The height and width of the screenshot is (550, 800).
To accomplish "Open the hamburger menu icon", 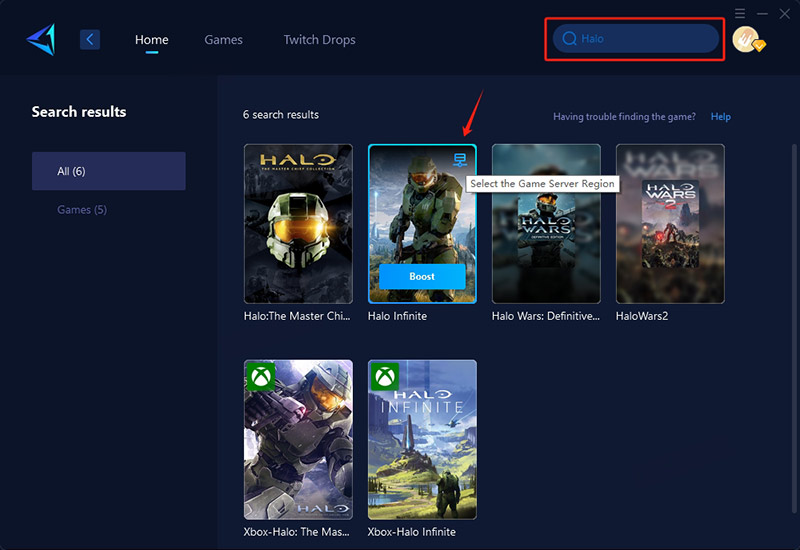I will 740,13.
